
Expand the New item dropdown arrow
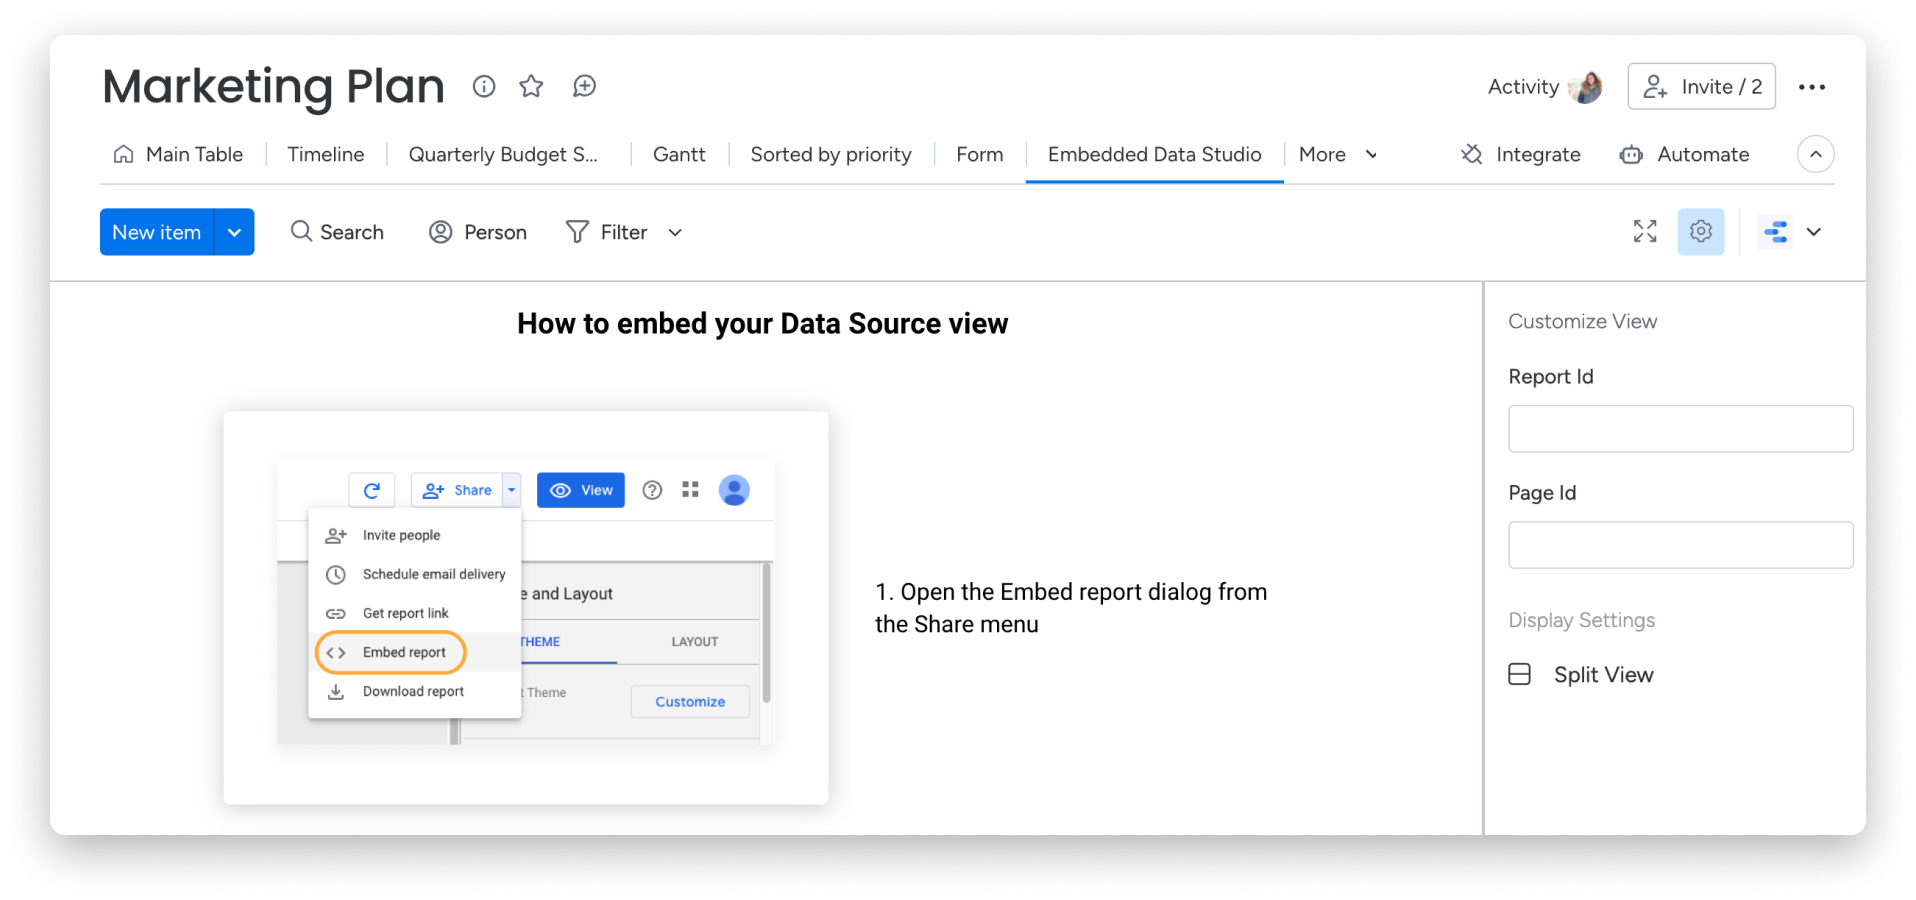pyautogui.click(x=234, y=232)
